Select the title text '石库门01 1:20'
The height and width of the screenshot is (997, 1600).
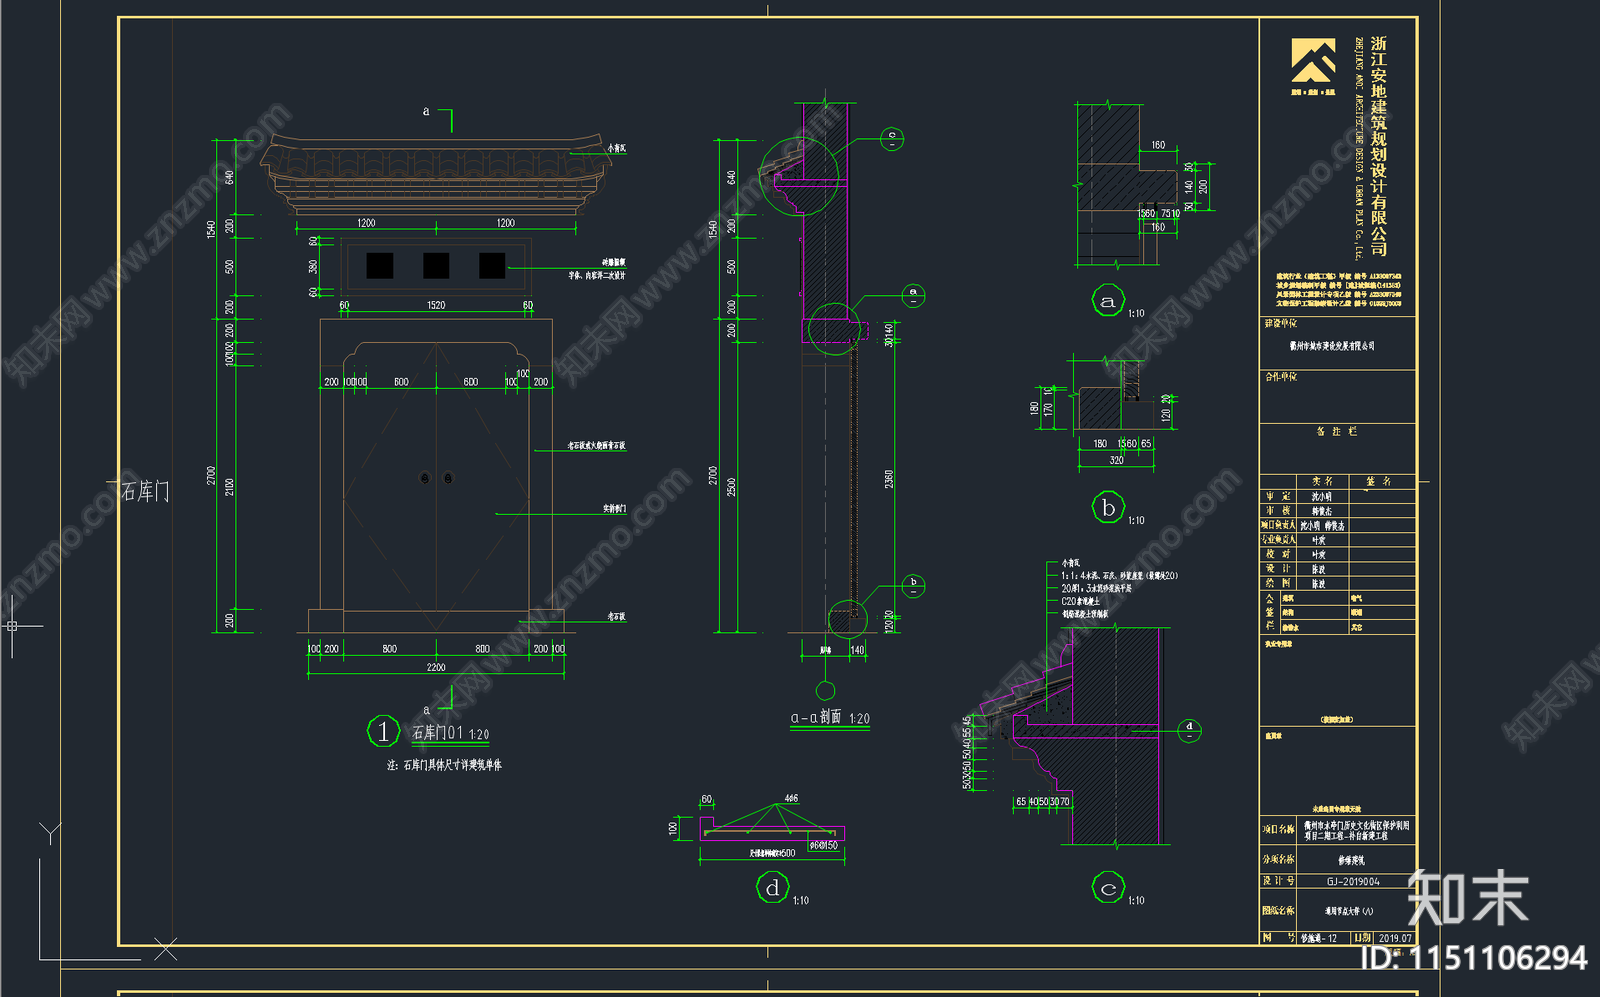tap(451, 733)
